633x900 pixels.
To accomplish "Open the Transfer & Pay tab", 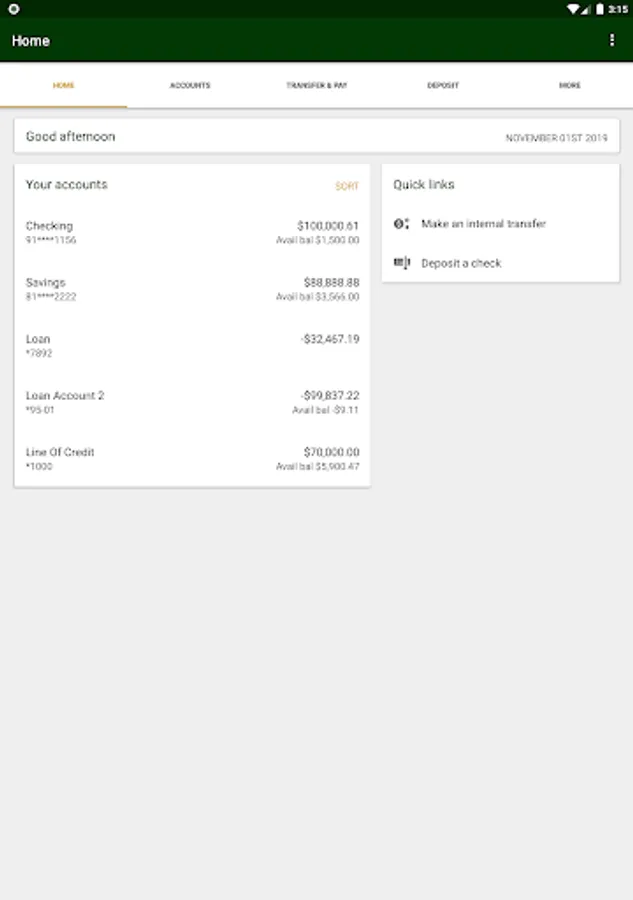I will (x=317, y=86).
